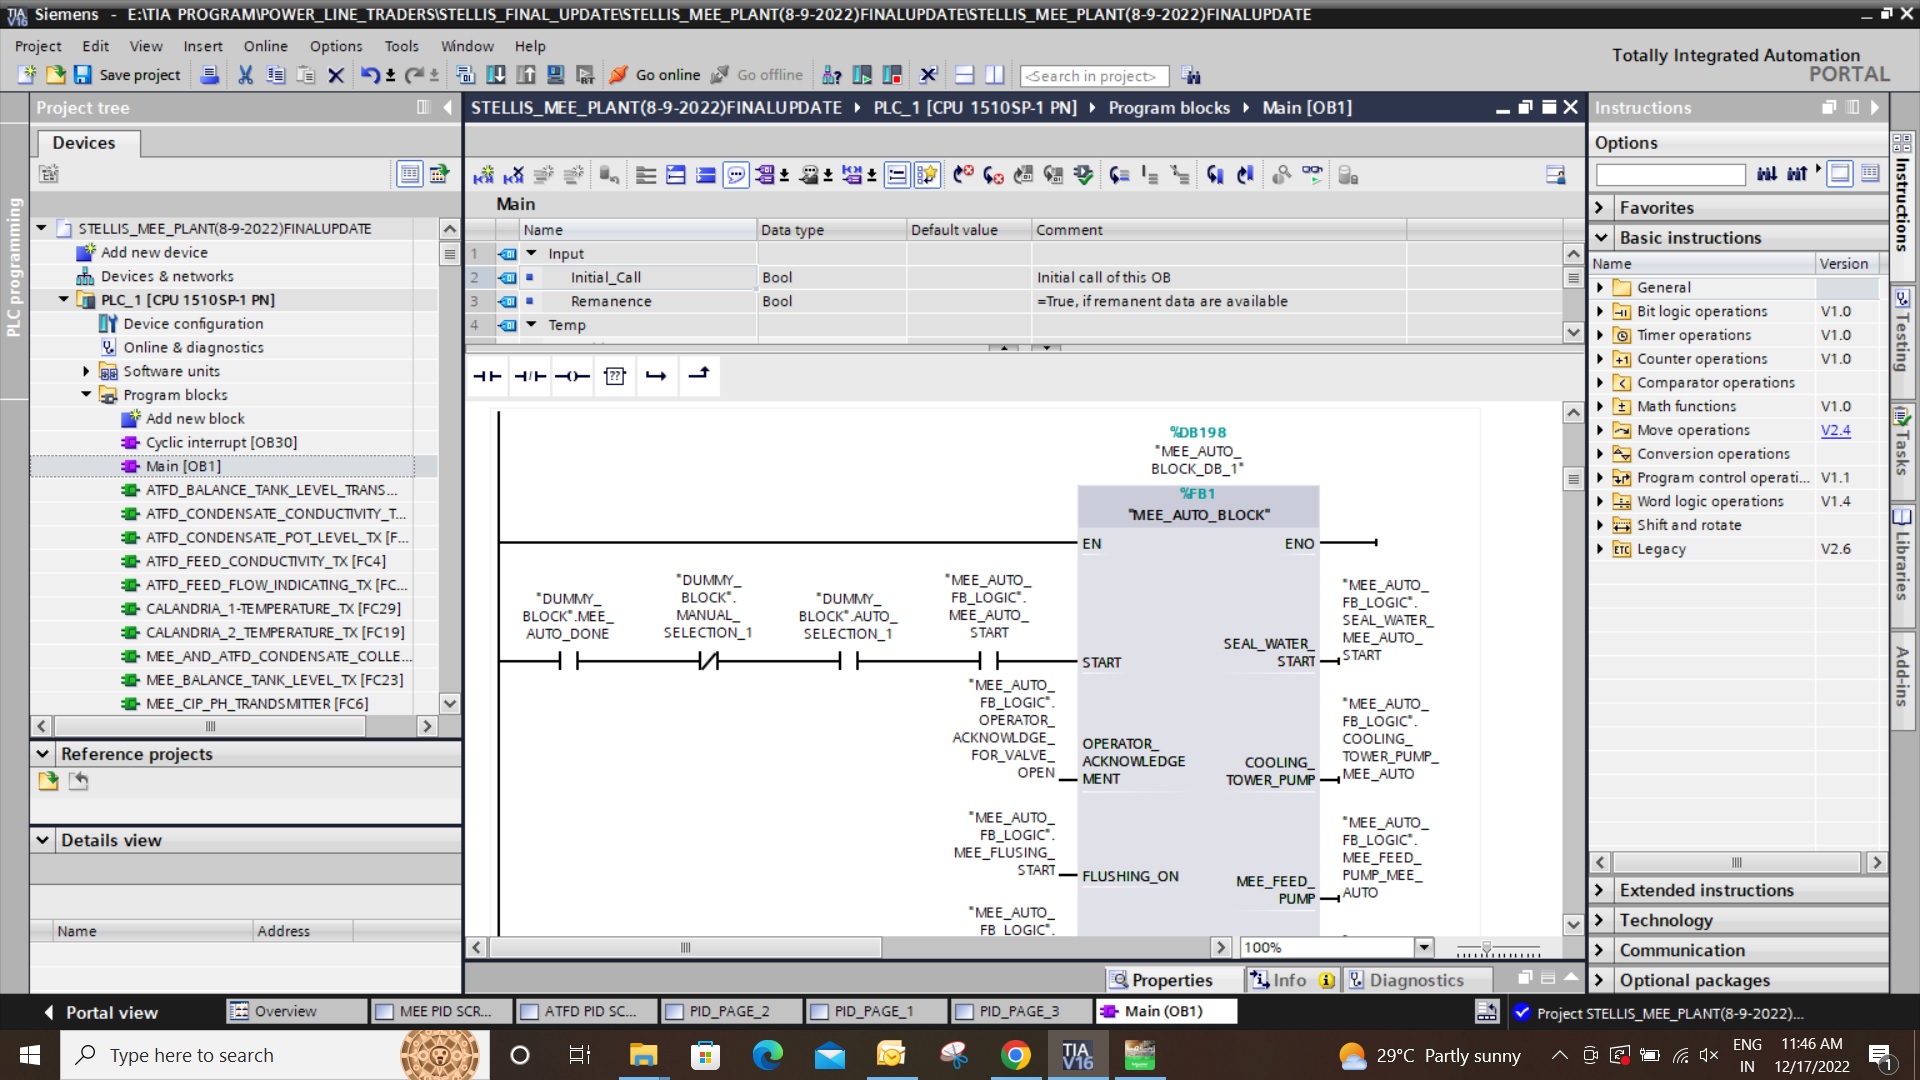Toggle display of favorites in editor
Image resolution: width=1920 pixels, height=1080 pixels.
927,176
